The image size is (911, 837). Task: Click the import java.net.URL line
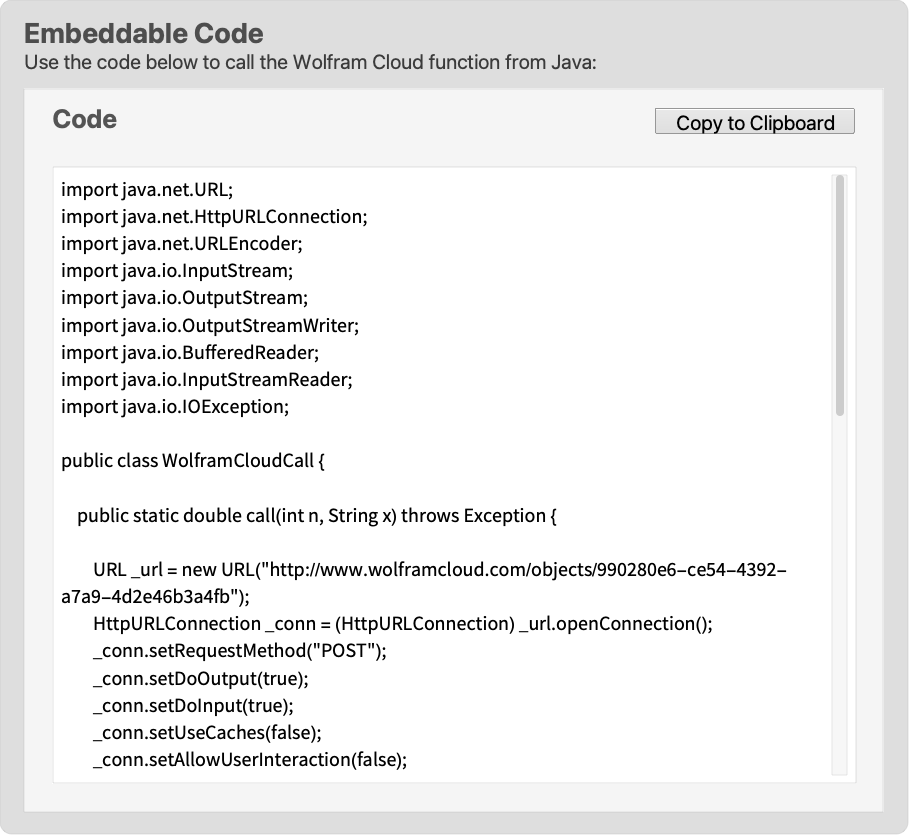tap(147, 190)
